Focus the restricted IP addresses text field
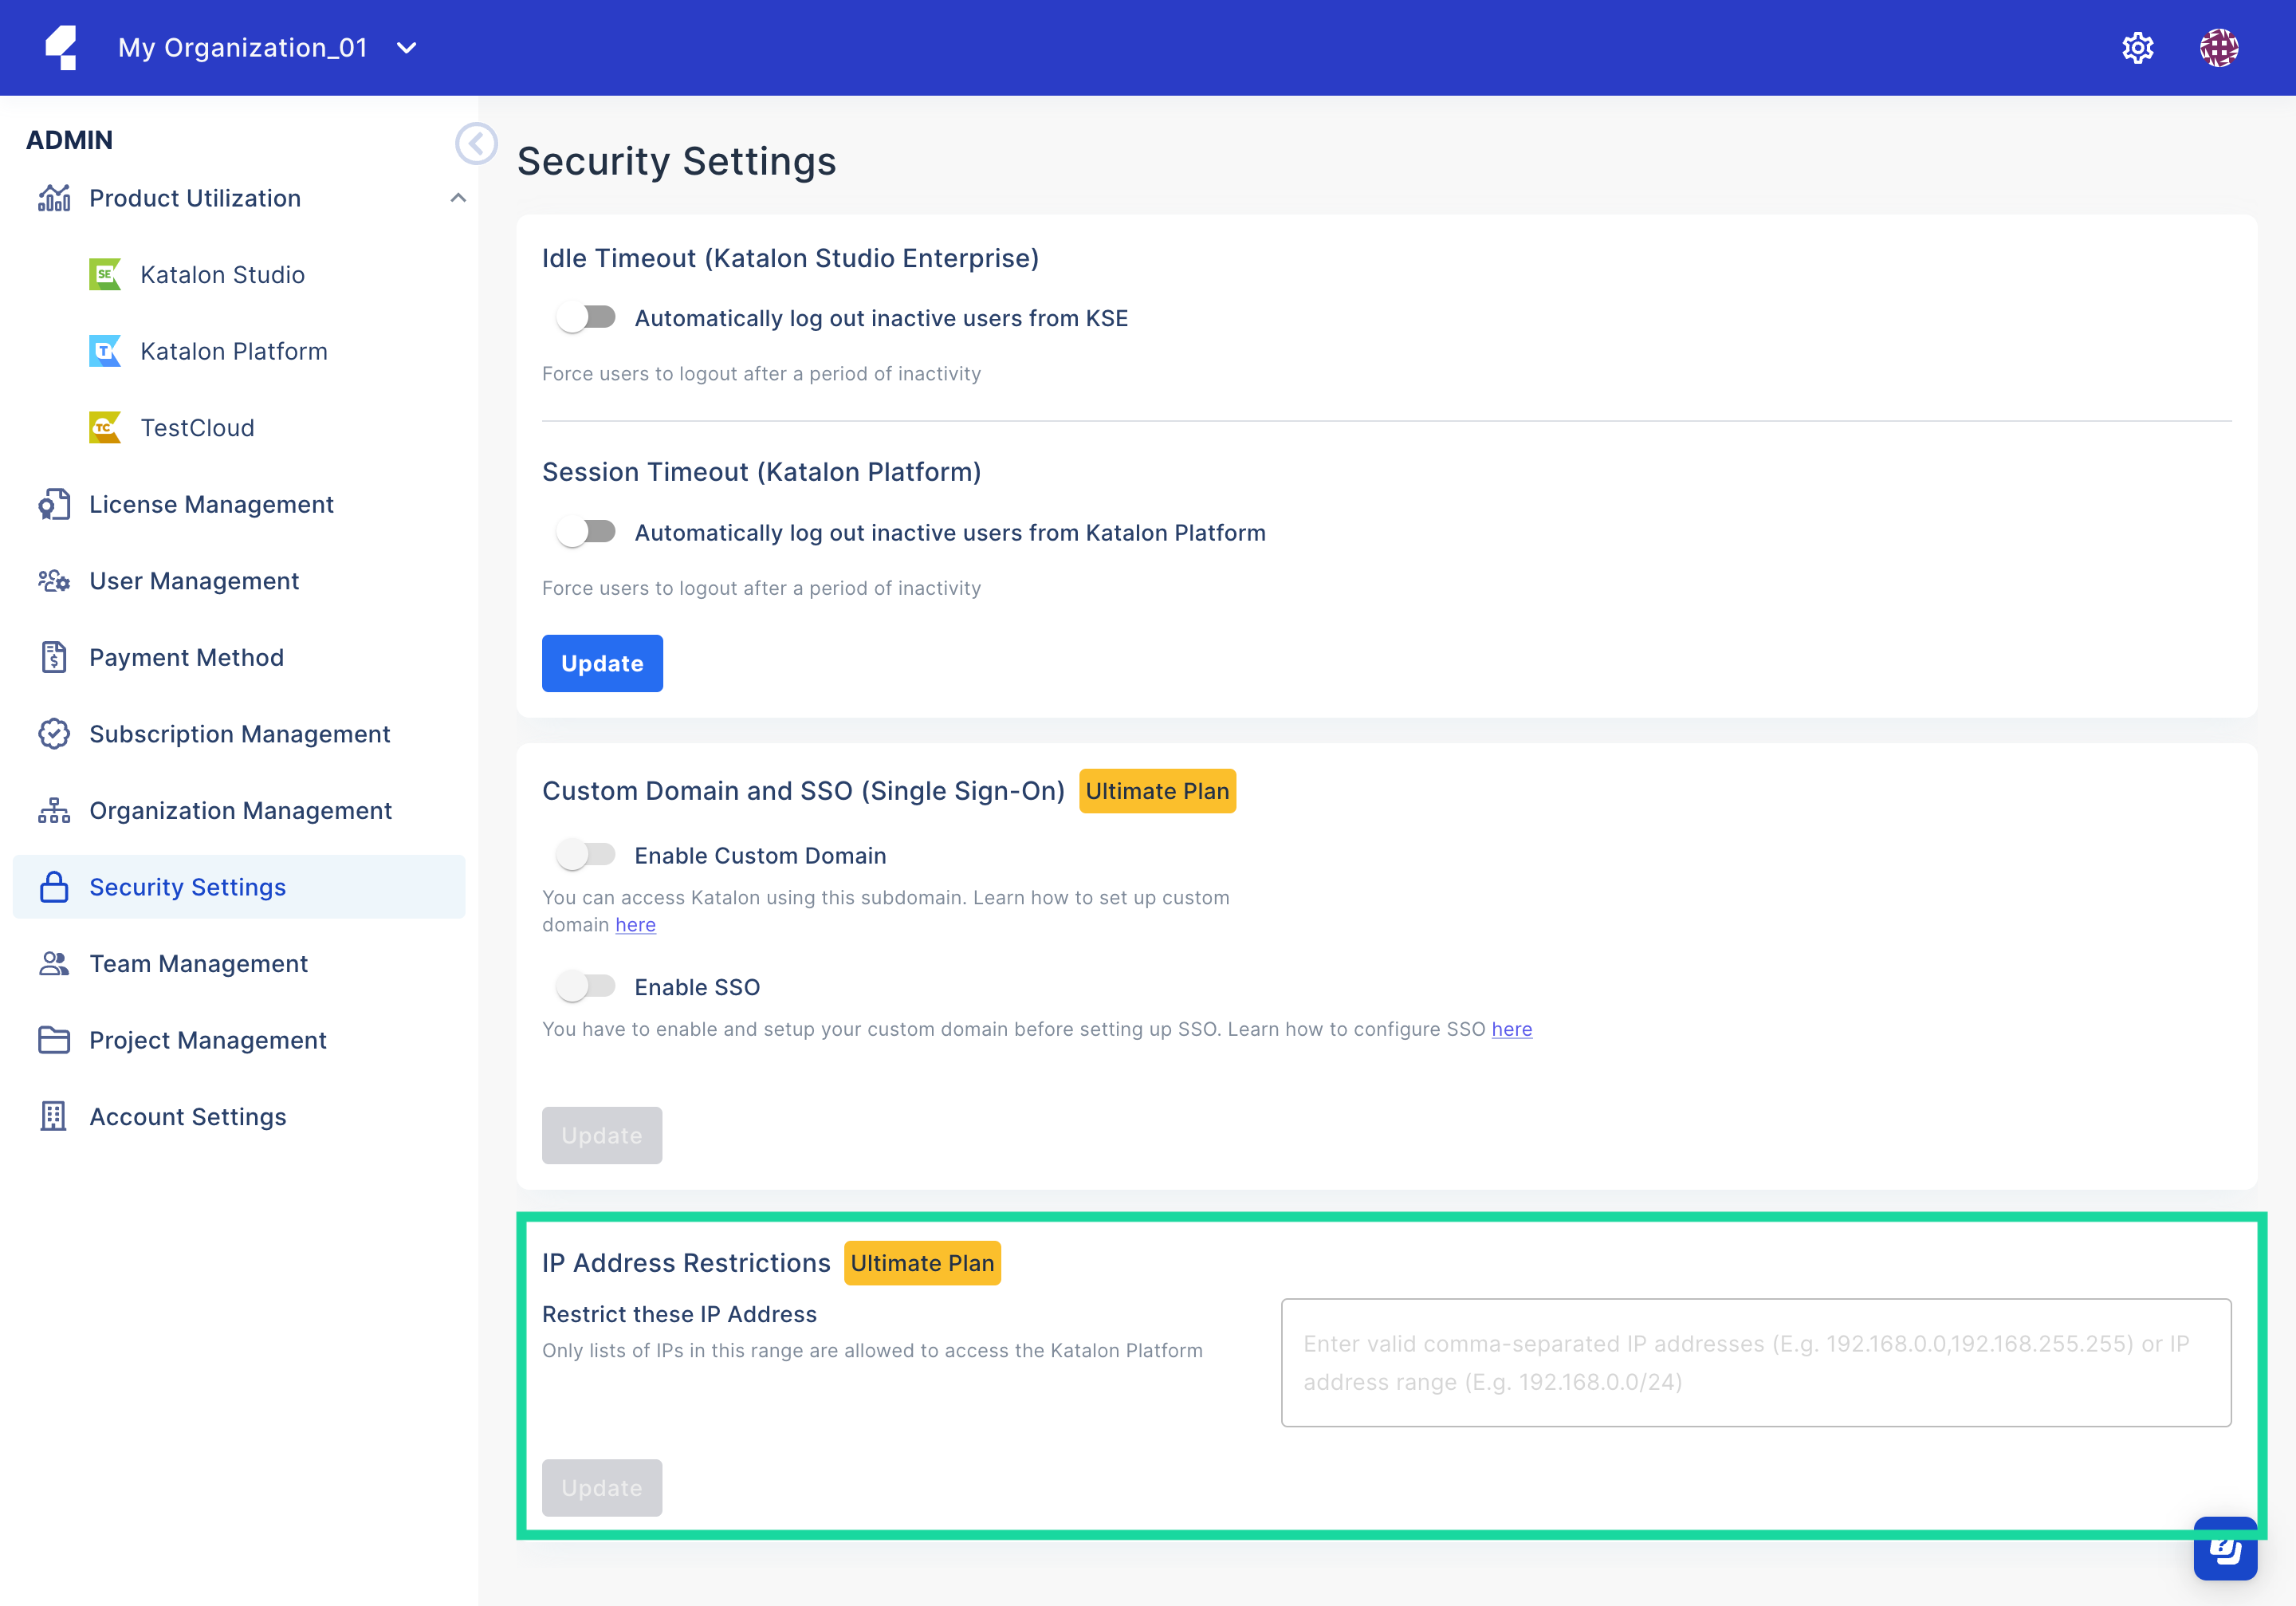Screen dimensions: 2296x1606 (1756, 1363)
